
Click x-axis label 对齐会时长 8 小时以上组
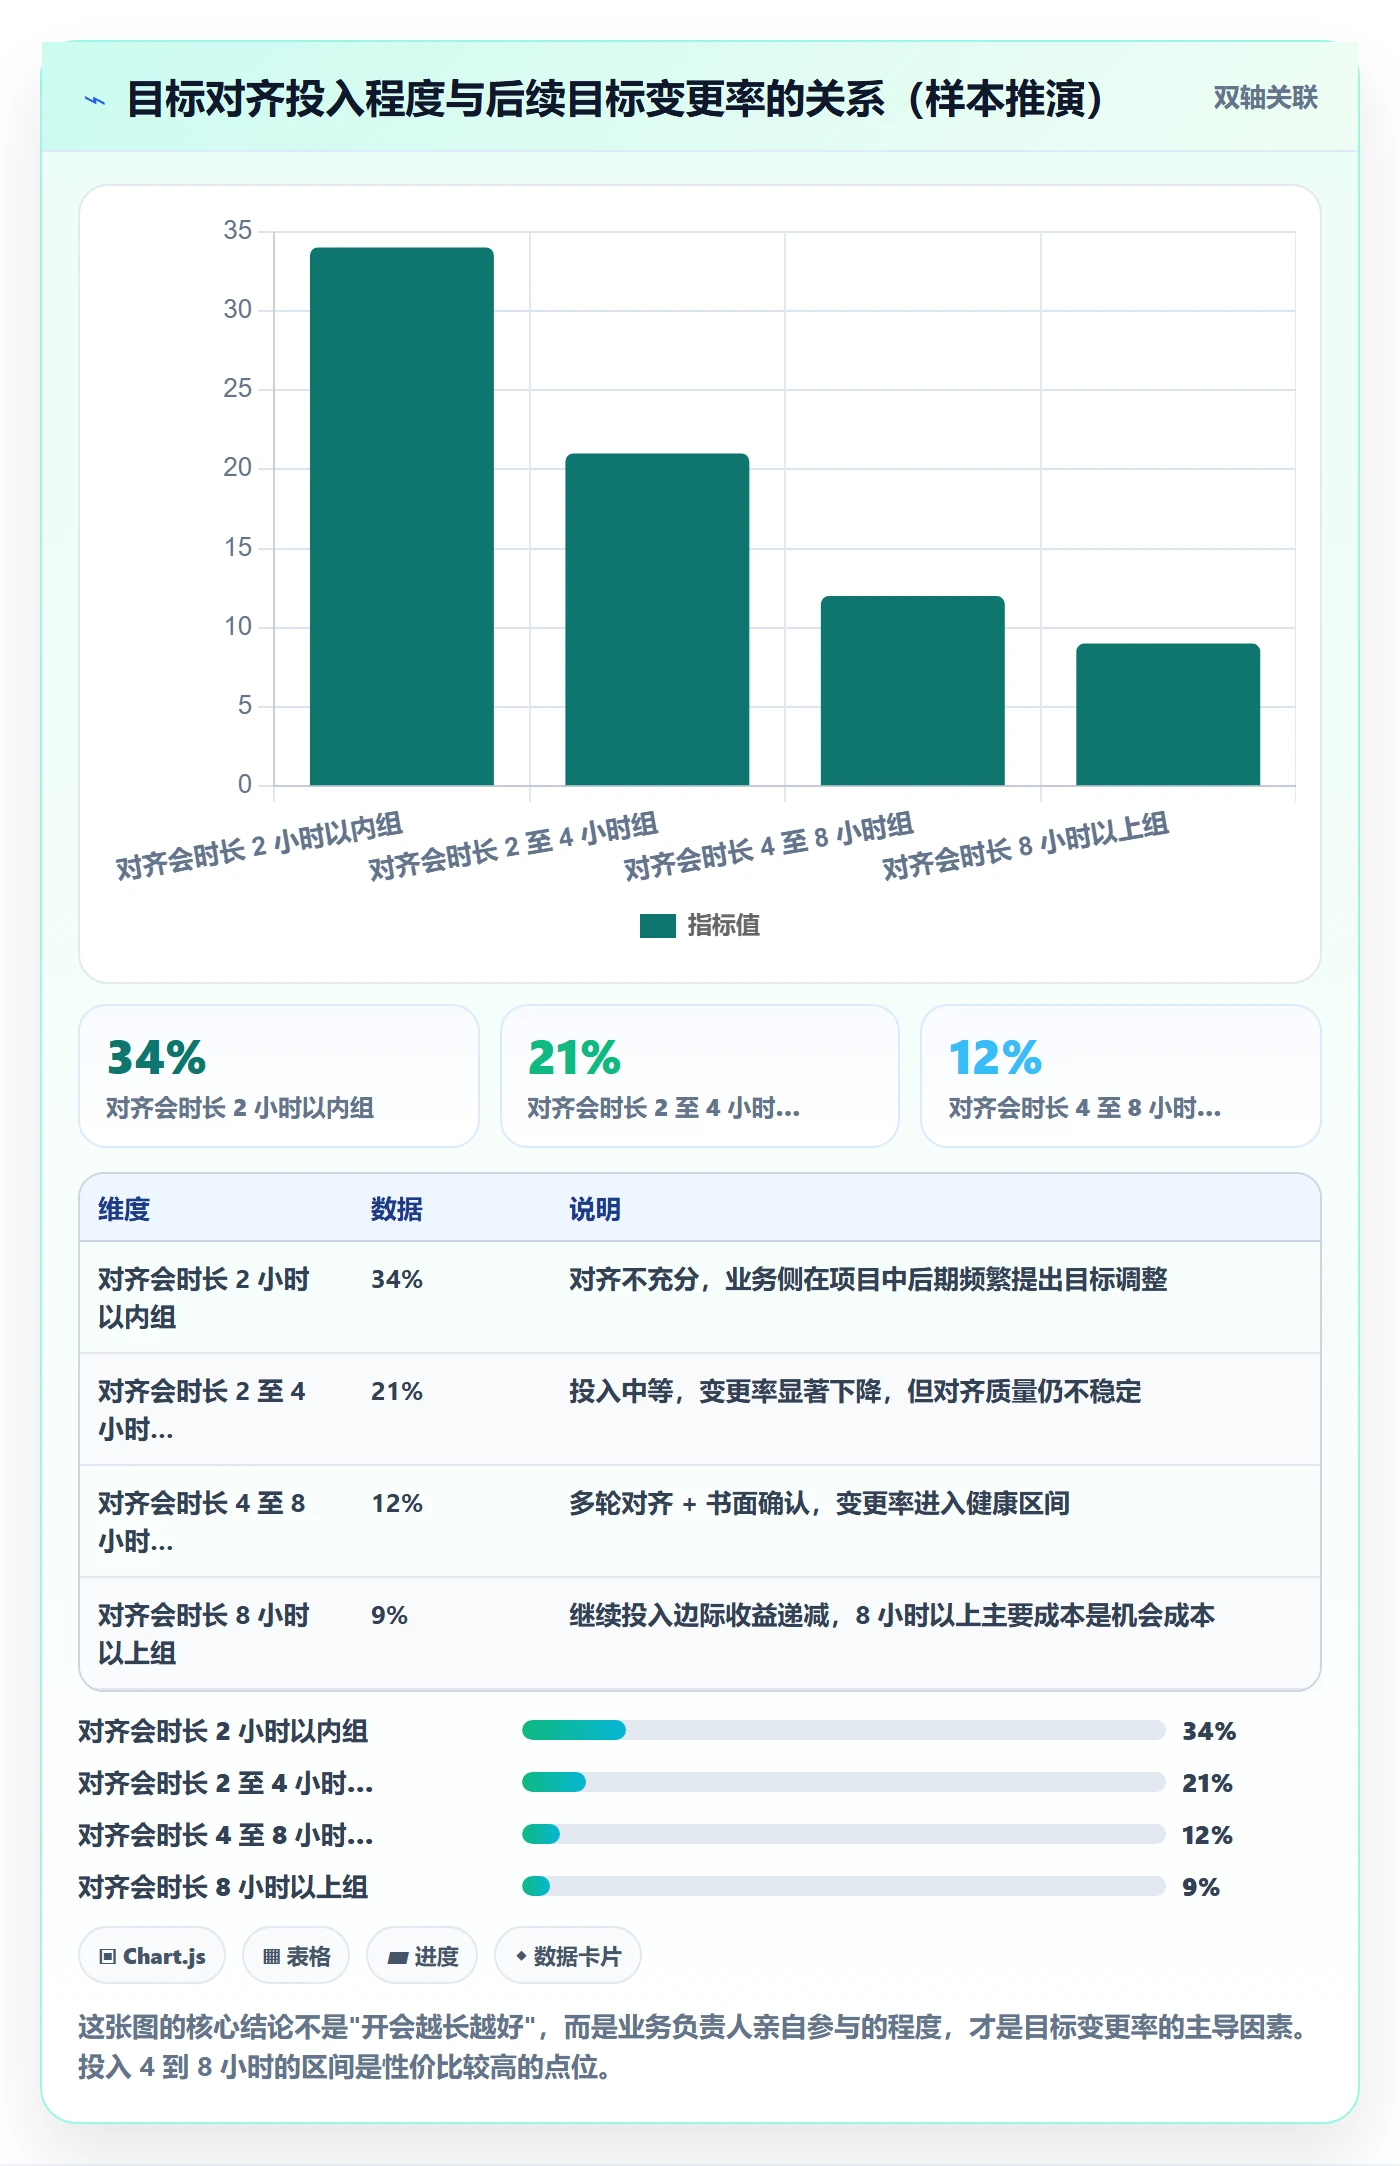pos(1026,846)
